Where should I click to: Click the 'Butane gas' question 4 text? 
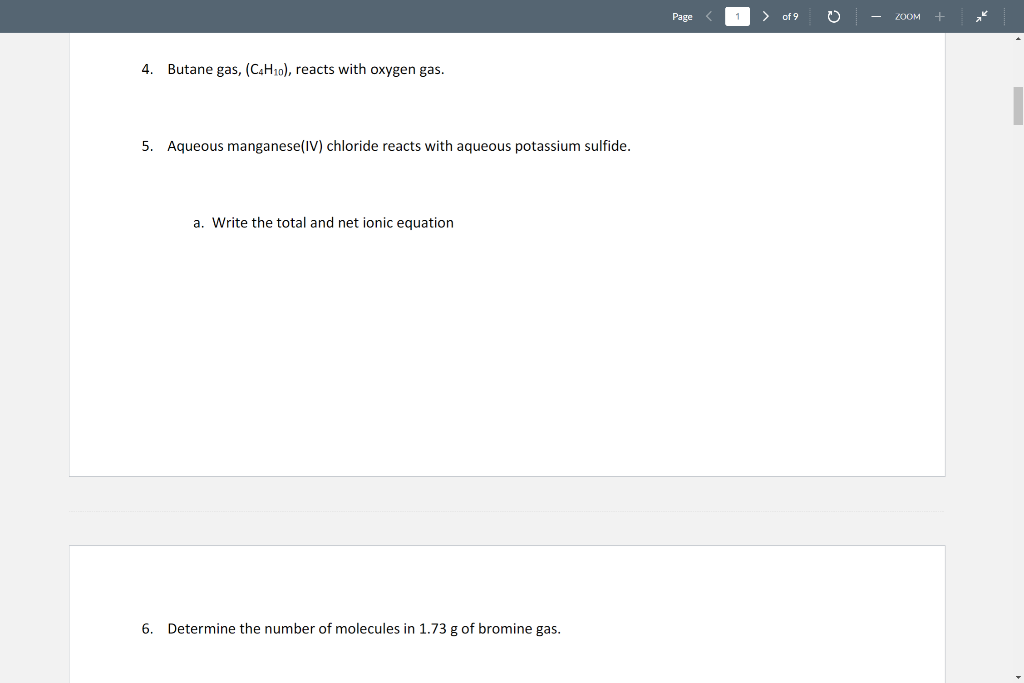(x=306, y=69)
